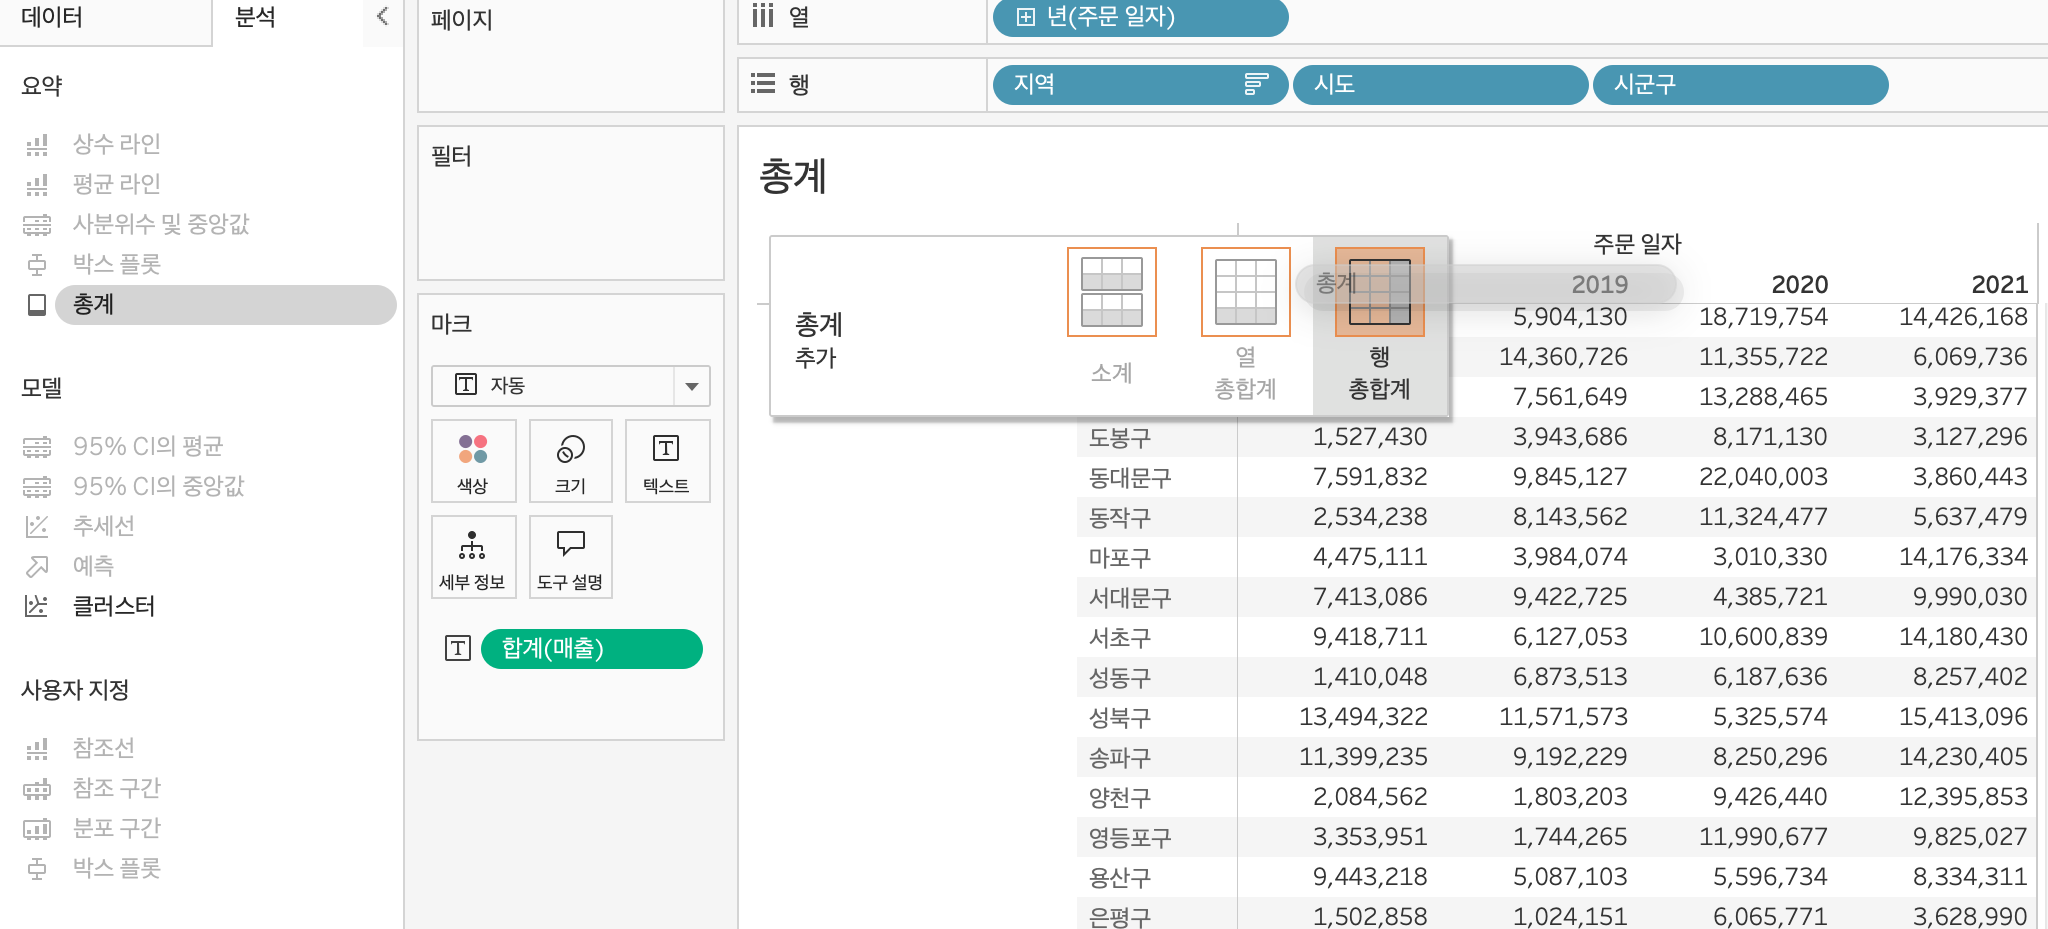Select the 행 총합계 drop icon
This screenshot has width=2048, height=929.
click(x=1380, y=292)
